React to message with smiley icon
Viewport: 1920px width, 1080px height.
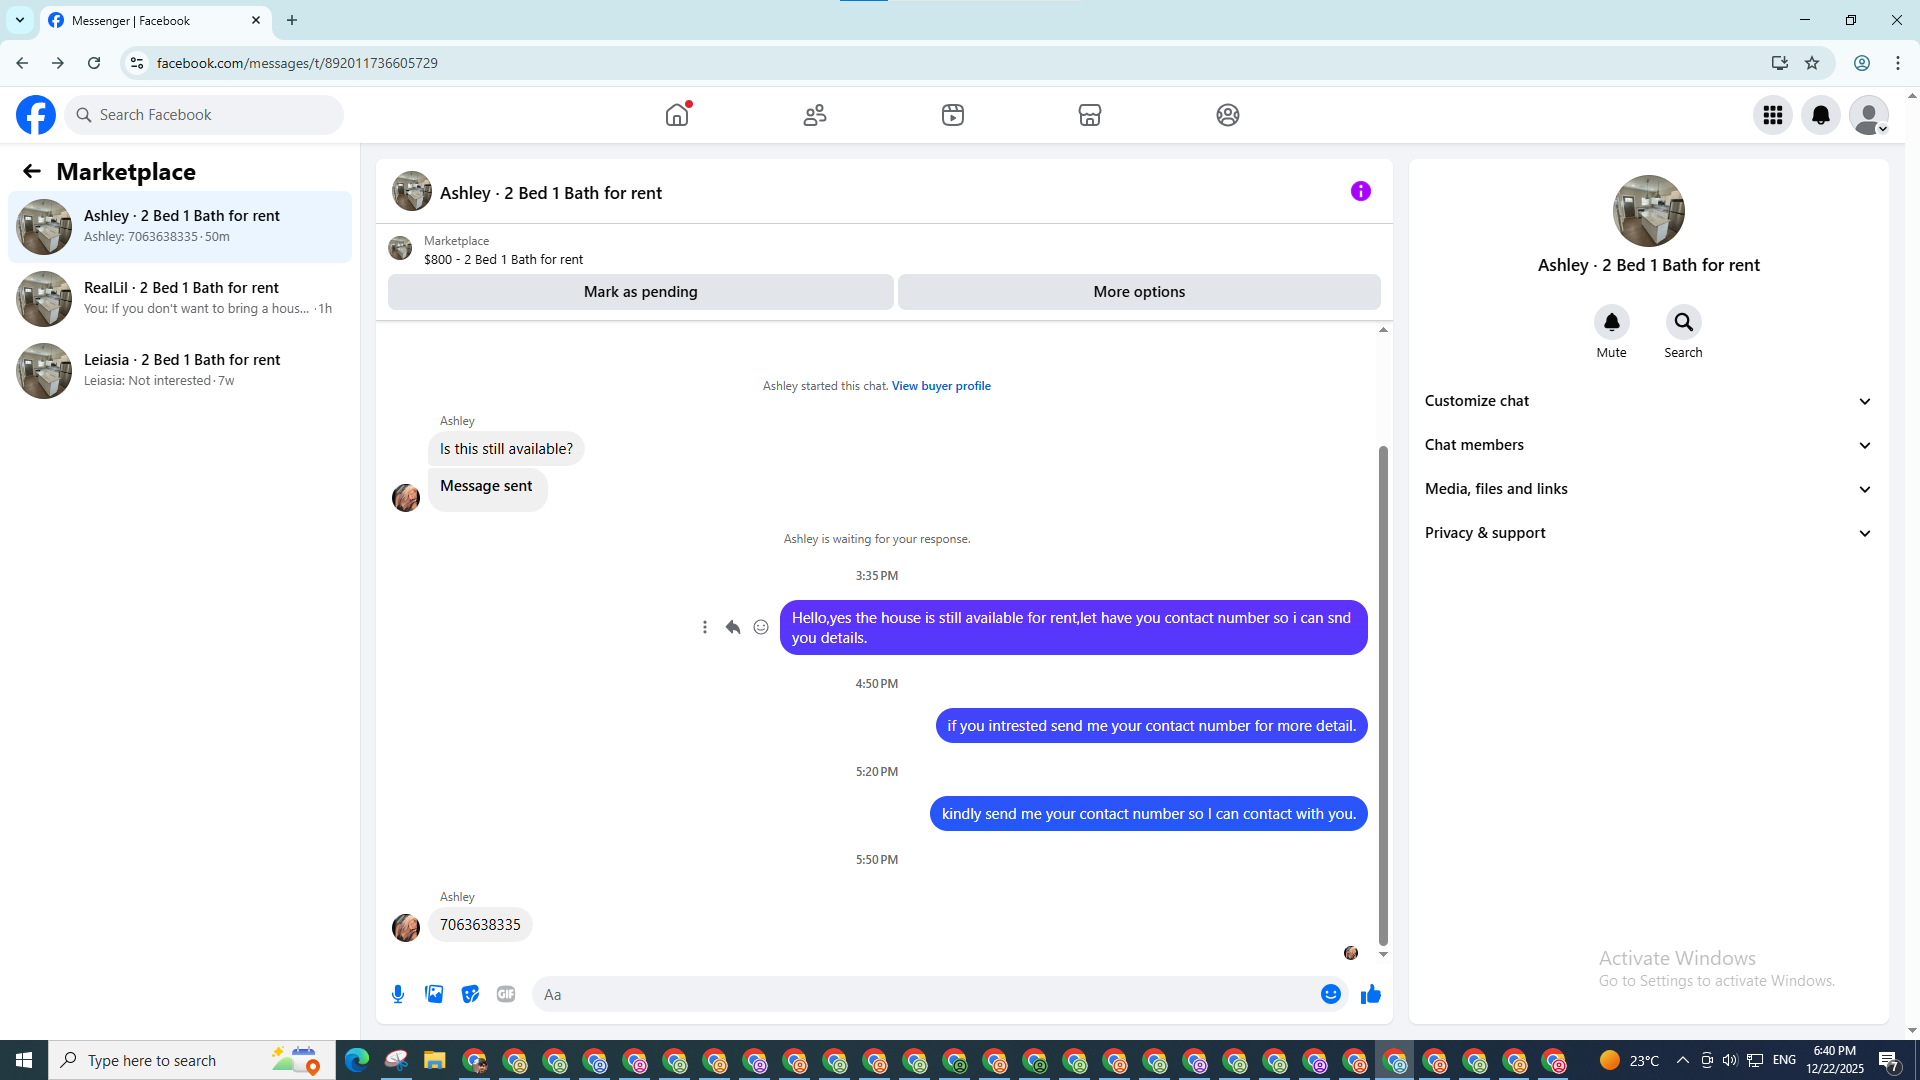[761, 627]
